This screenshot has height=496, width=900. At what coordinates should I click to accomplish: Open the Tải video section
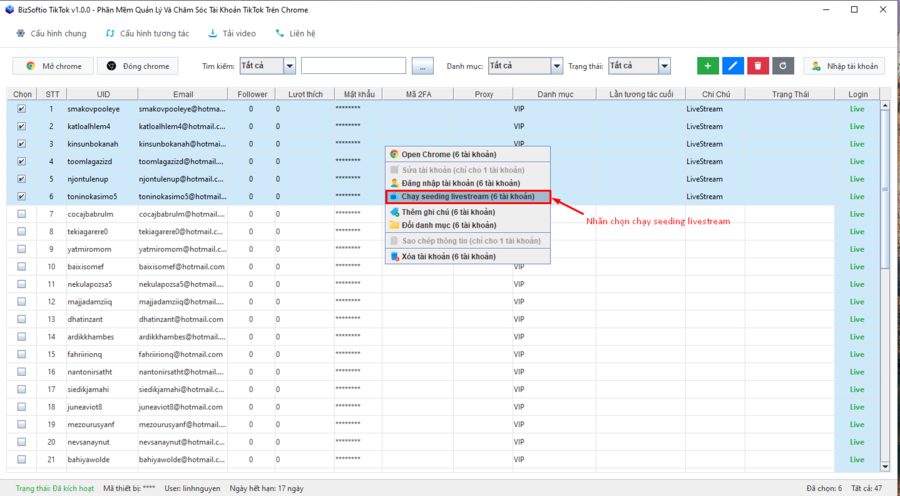coord(231,33)
